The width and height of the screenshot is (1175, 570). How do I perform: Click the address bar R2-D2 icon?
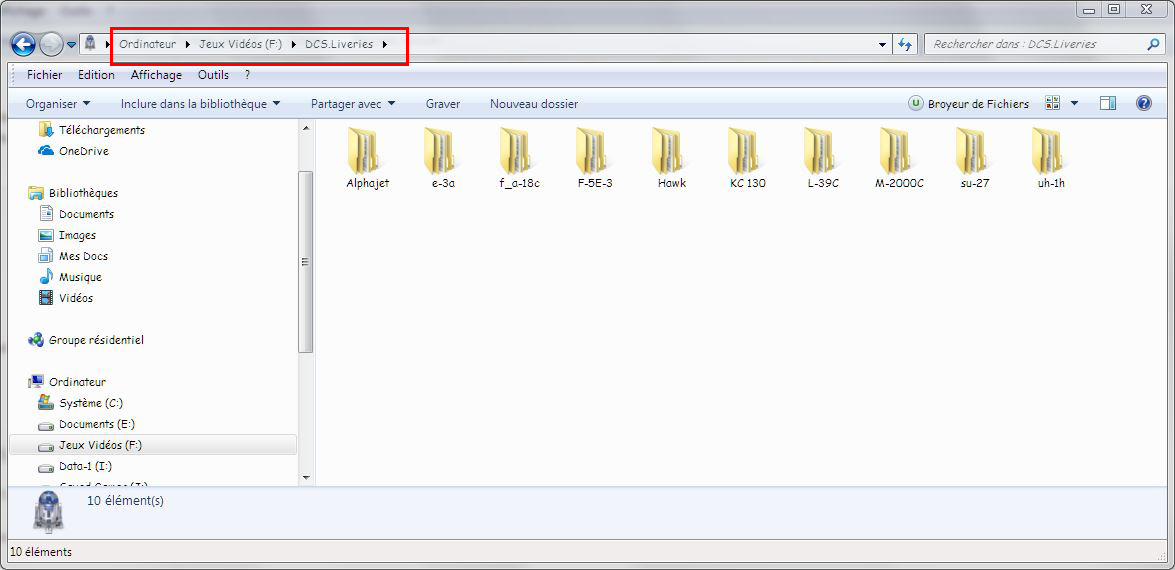[90, 43]
